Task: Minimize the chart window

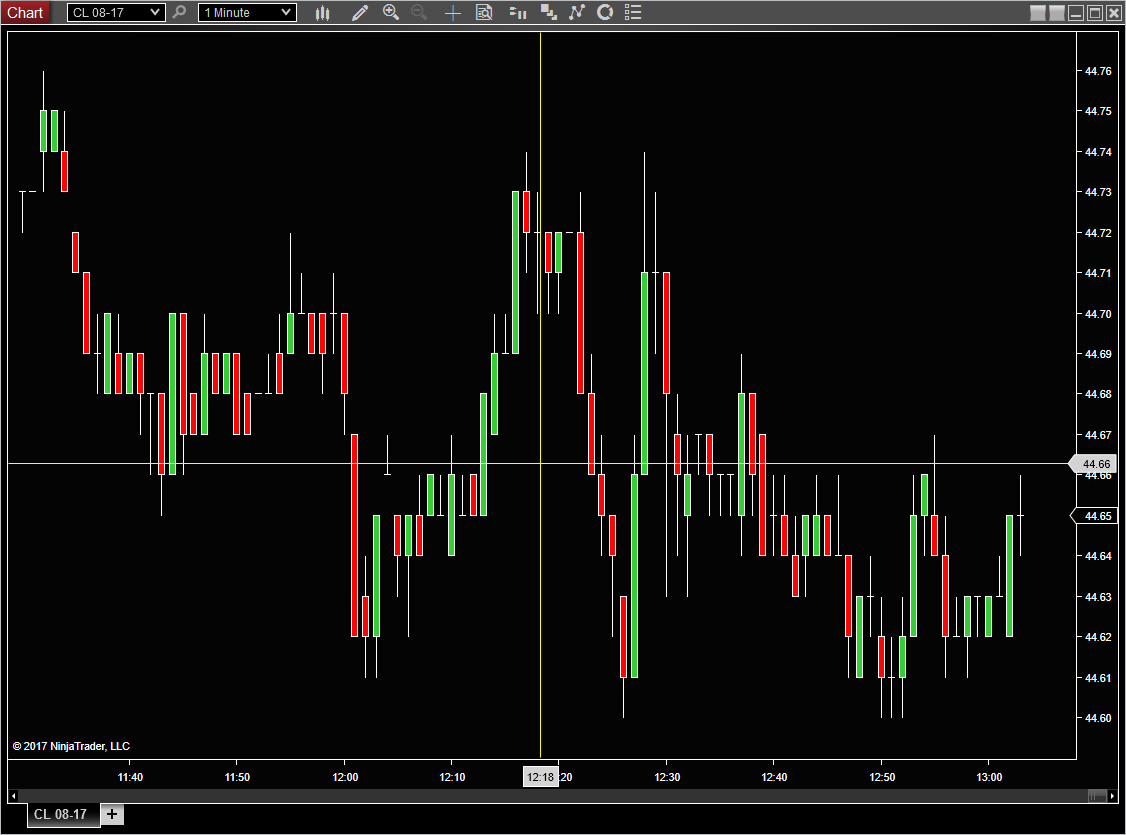Action: pos(1076,13)
